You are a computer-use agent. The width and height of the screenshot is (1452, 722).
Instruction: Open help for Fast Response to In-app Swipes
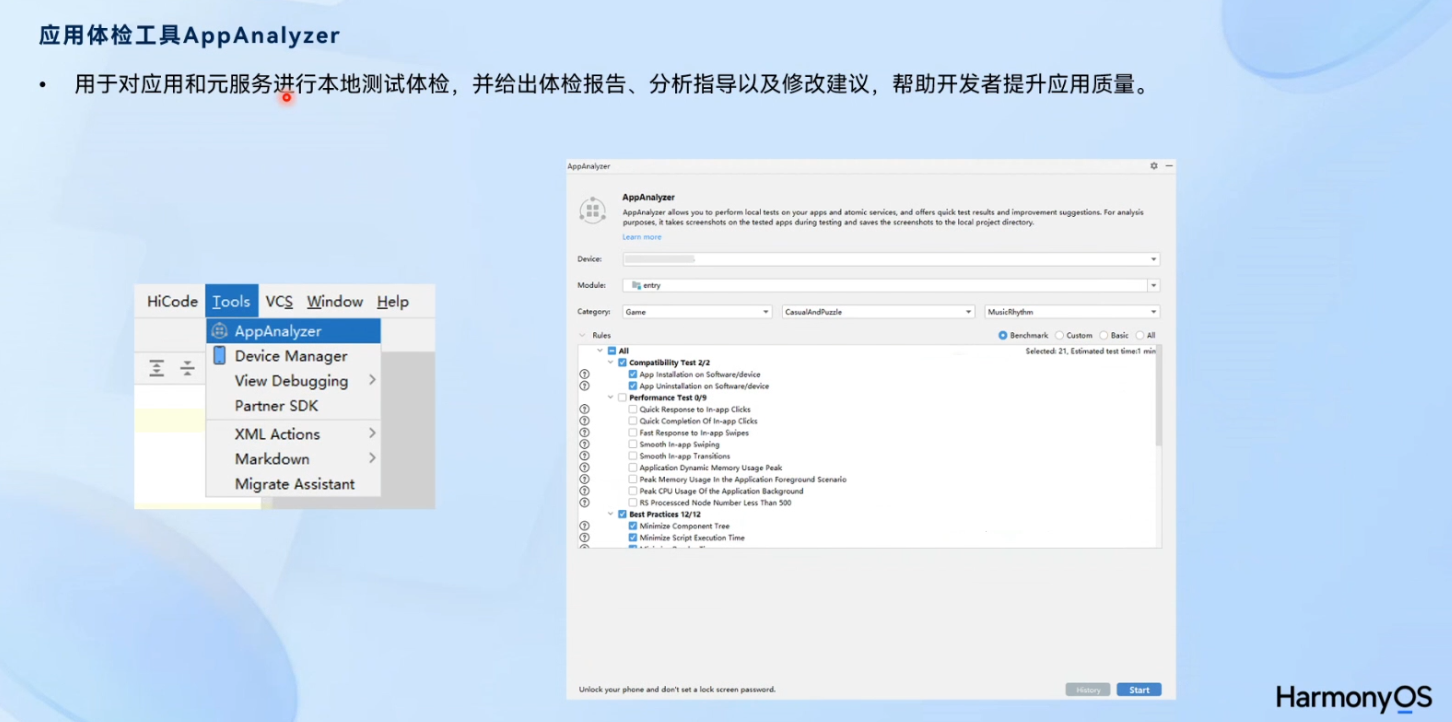584,433
